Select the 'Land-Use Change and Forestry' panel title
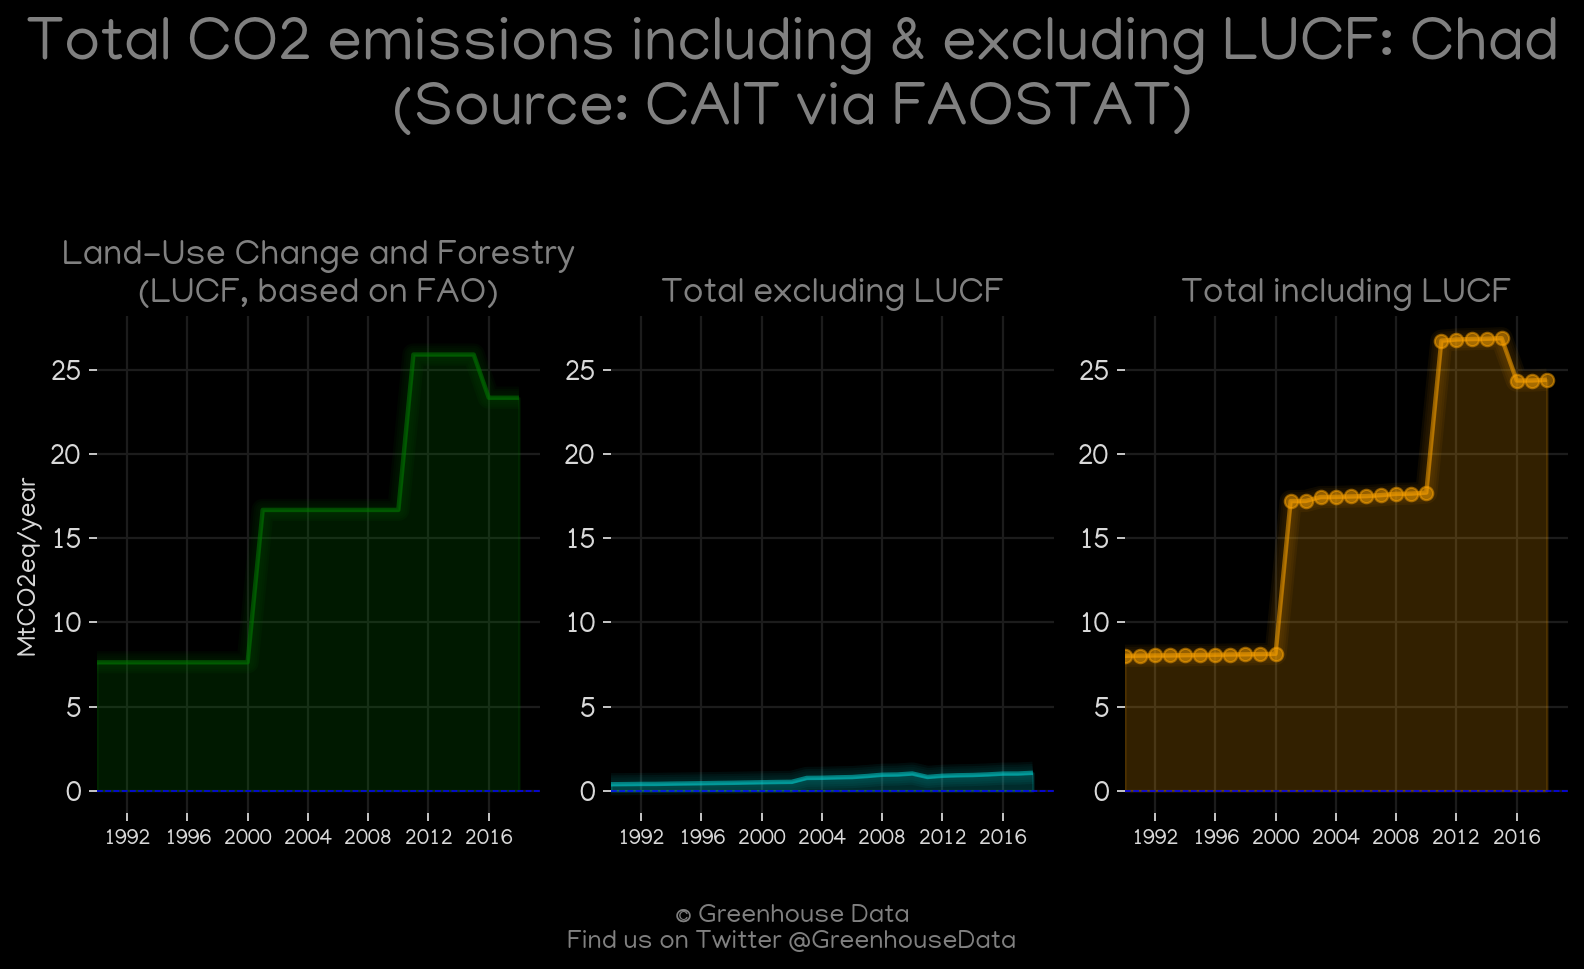 [318, 254]
